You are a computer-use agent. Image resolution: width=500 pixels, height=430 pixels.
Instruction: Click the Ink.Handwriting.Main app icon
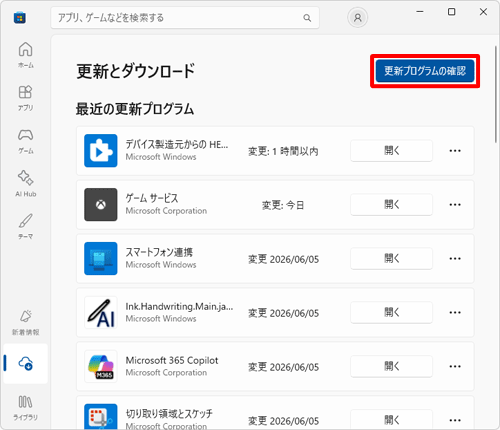point(101,313)
